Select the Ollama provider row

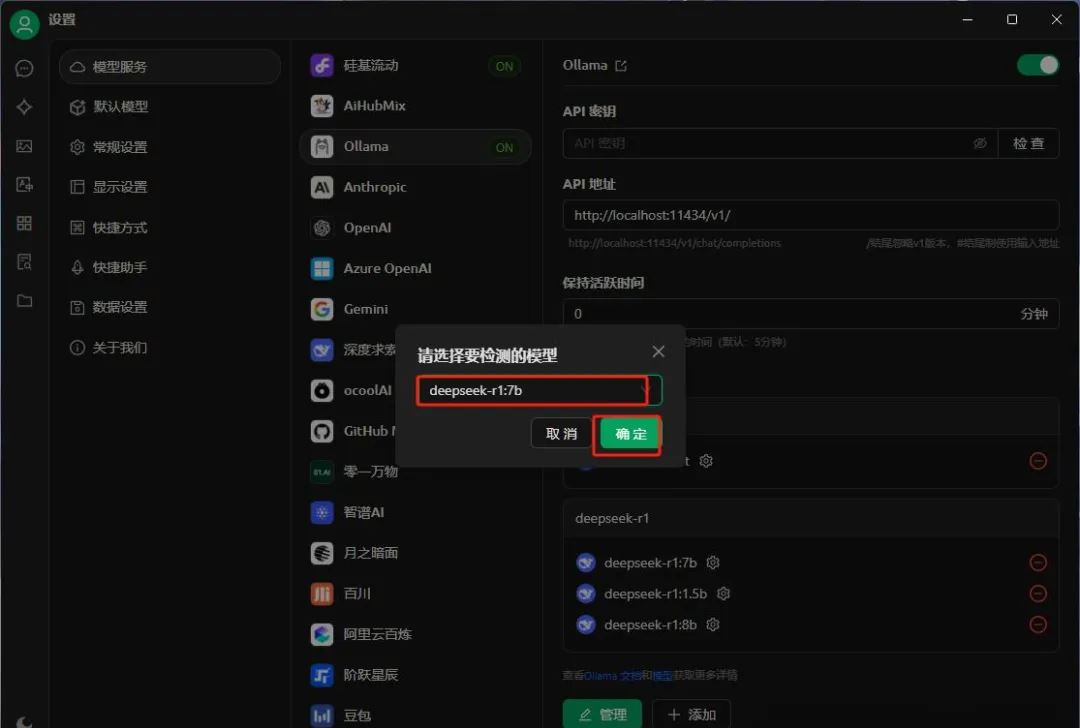pos(415,147)
